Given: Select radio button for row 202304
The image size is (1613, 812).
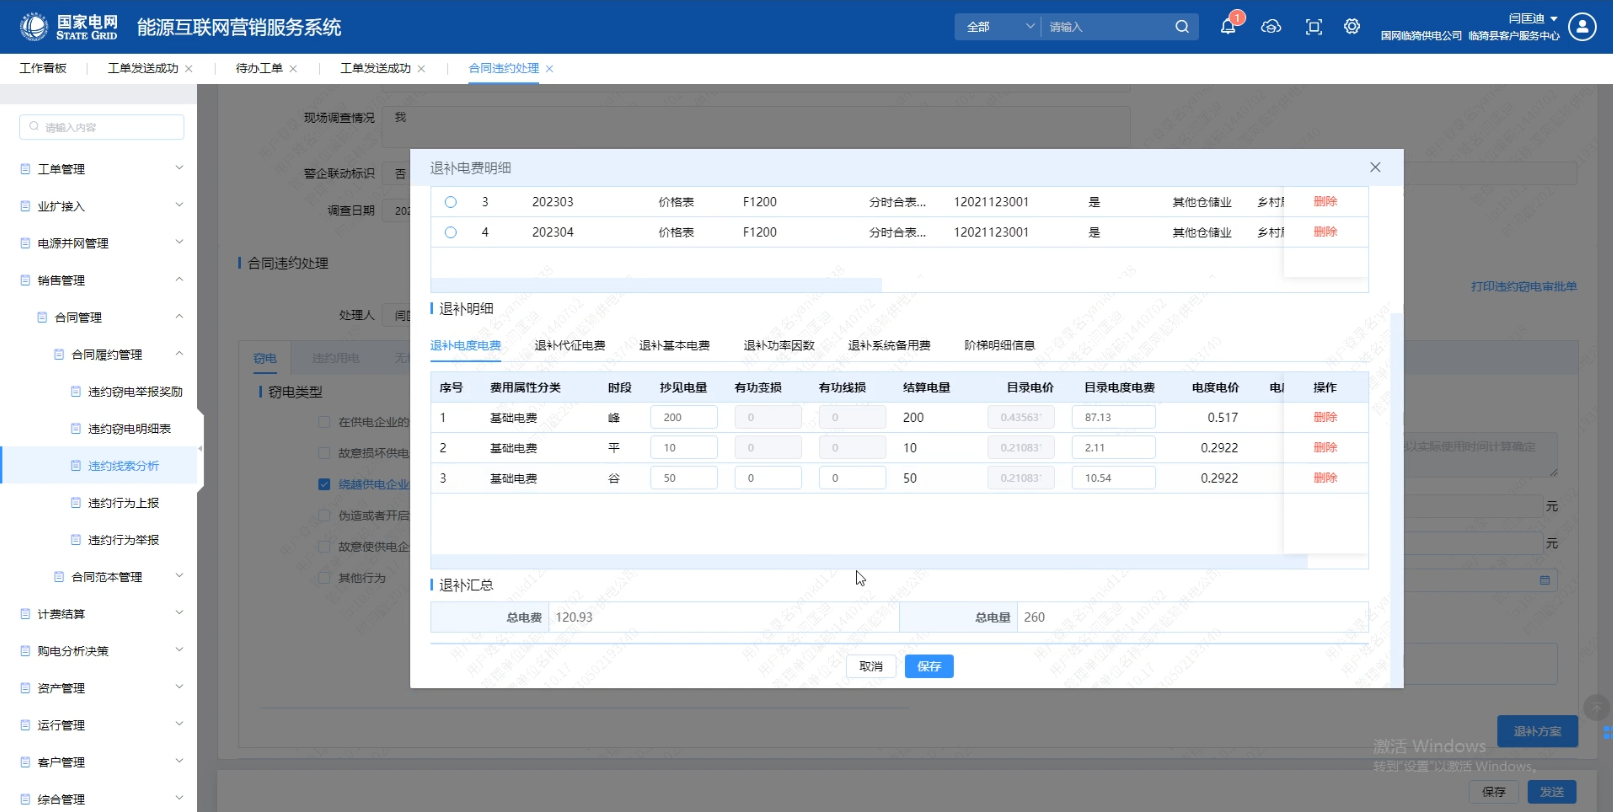Looking at the screenshot, I should [x=451, y=232].
